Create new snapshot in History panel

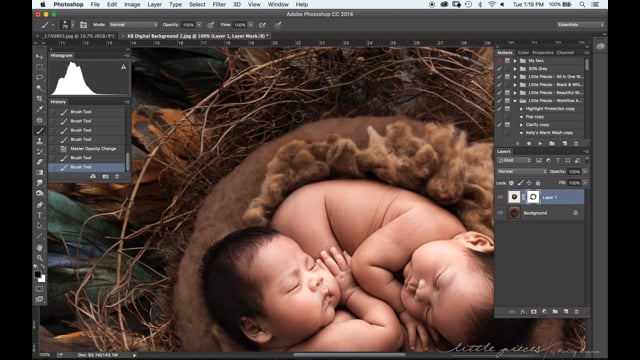(105, 177)
